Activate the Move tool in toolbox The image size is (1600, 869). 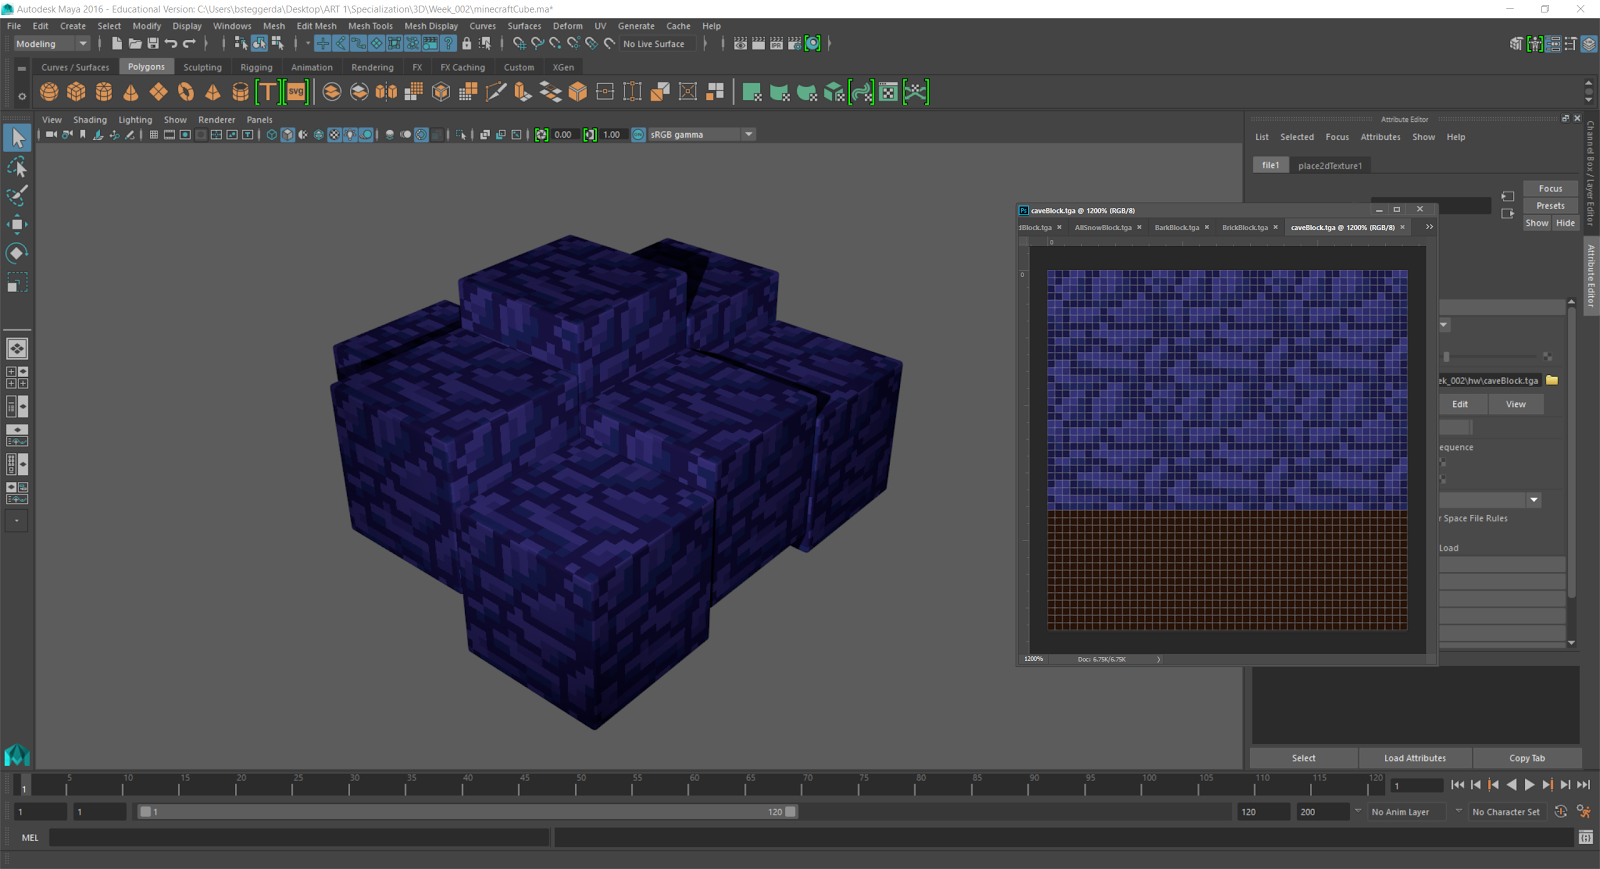[x=17, y=224]
